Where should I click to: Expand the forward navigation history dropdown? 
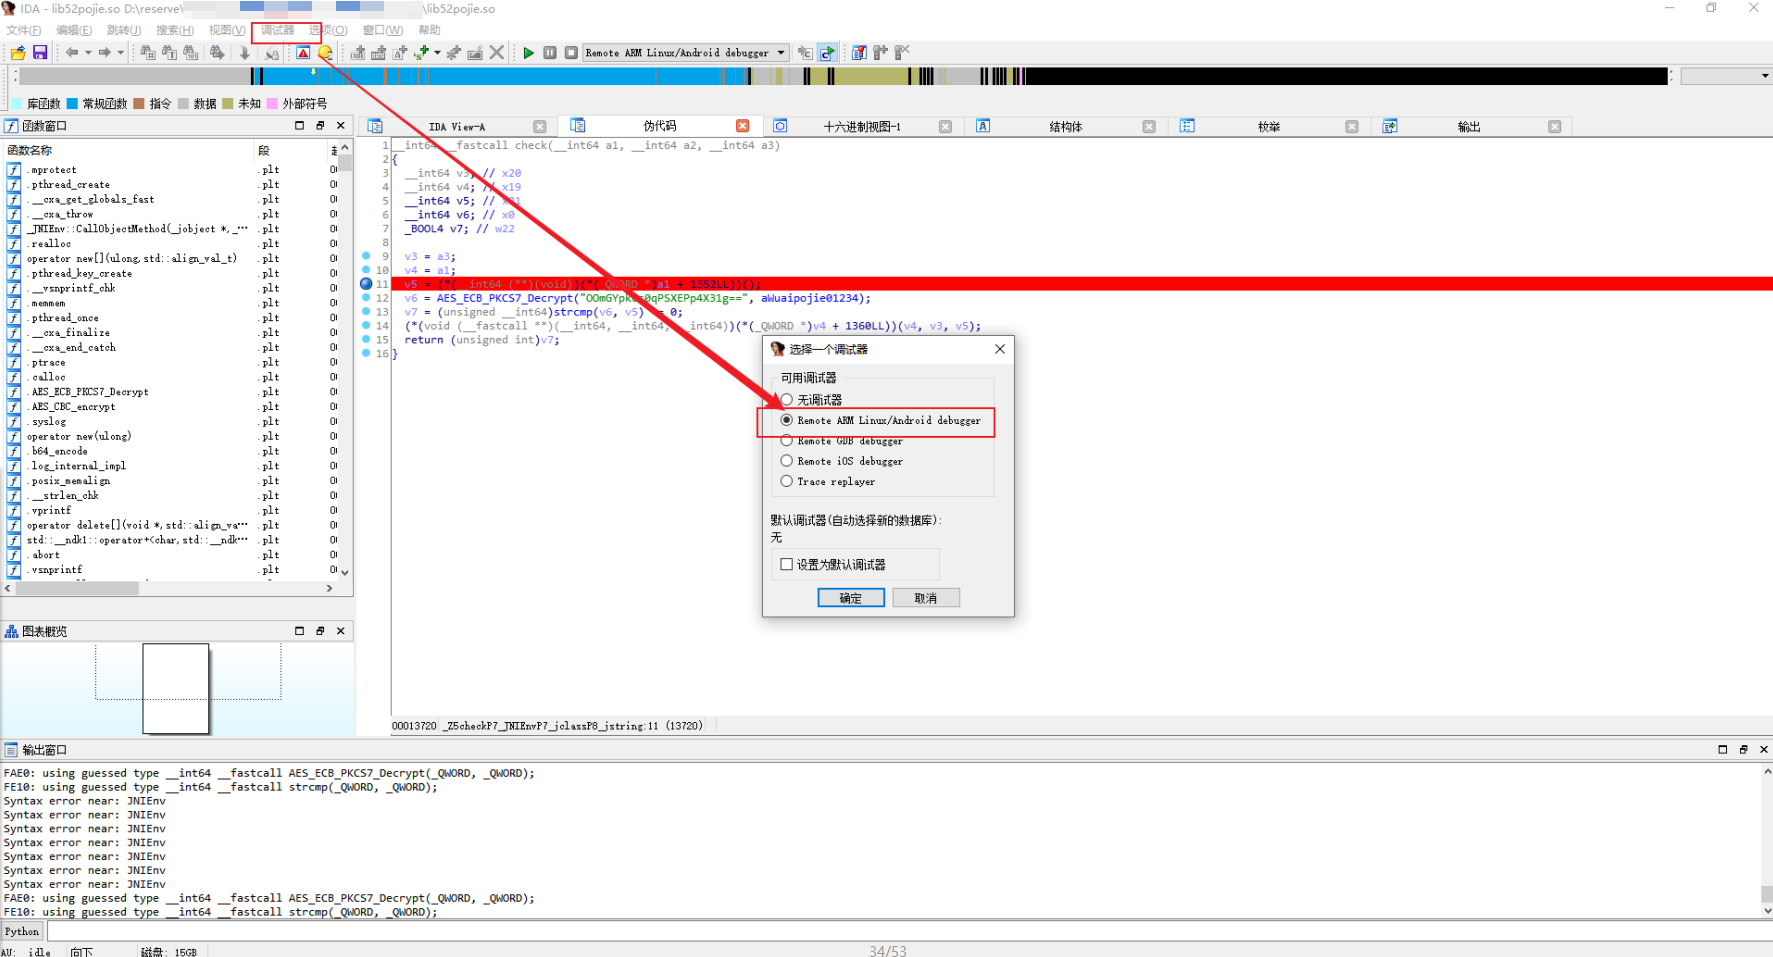click(120, 52)
